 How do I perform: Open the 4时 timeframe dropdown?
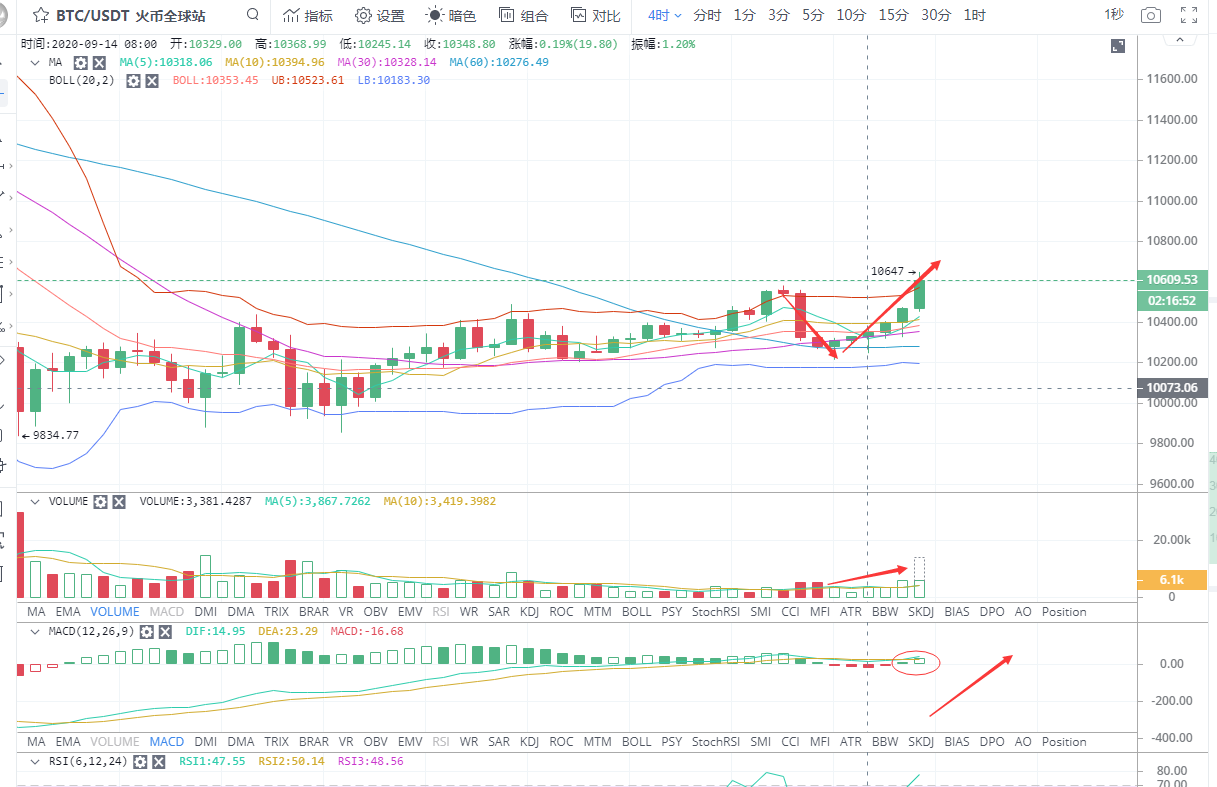664,15
